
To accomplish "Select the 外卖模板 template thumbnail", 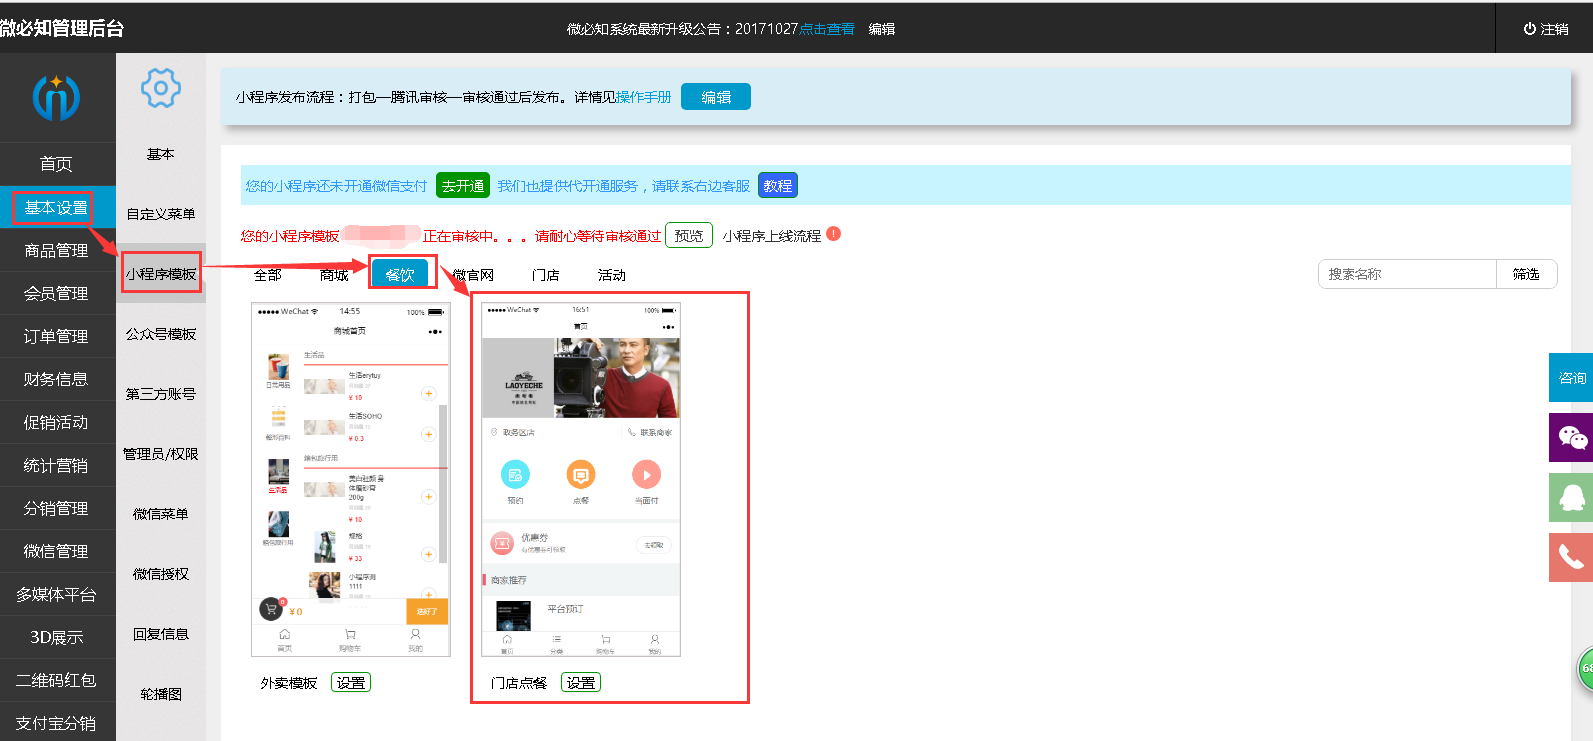I will pyautogui.click(x=350, y=480).
